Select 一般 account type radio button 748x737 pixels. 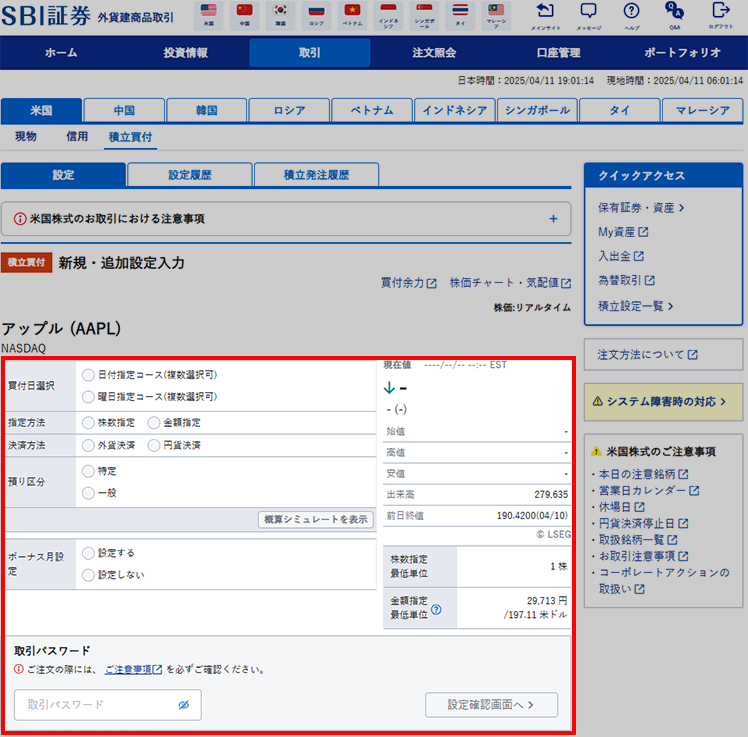click(88, 493)
